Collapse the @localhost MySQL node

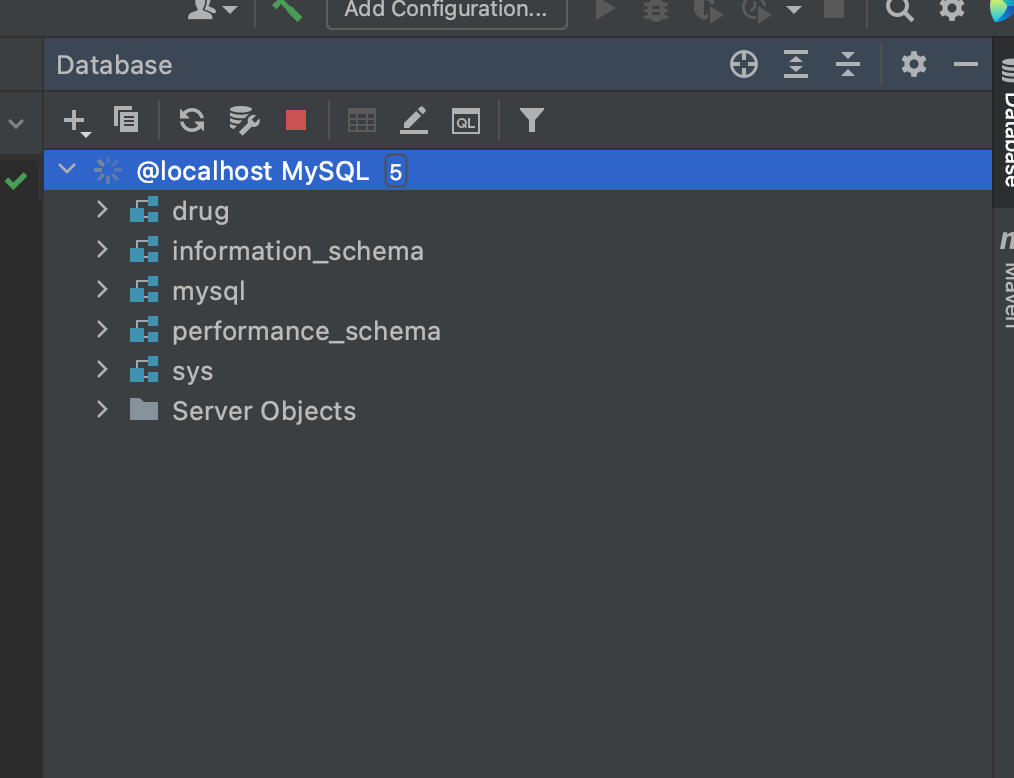tap(67, 169)
